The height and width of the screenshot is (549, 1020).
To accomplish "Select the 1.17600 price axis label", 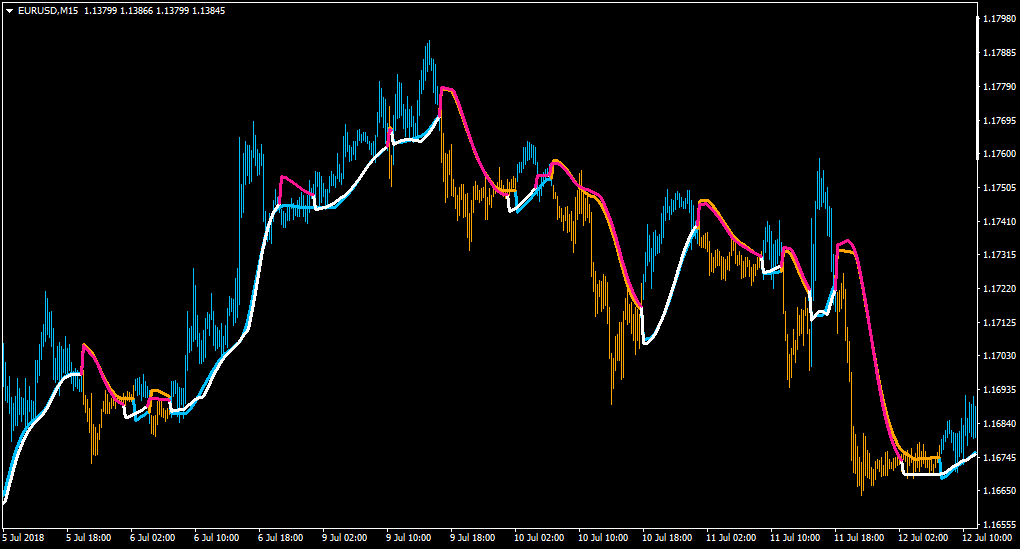I will (x=1000, y=154).
